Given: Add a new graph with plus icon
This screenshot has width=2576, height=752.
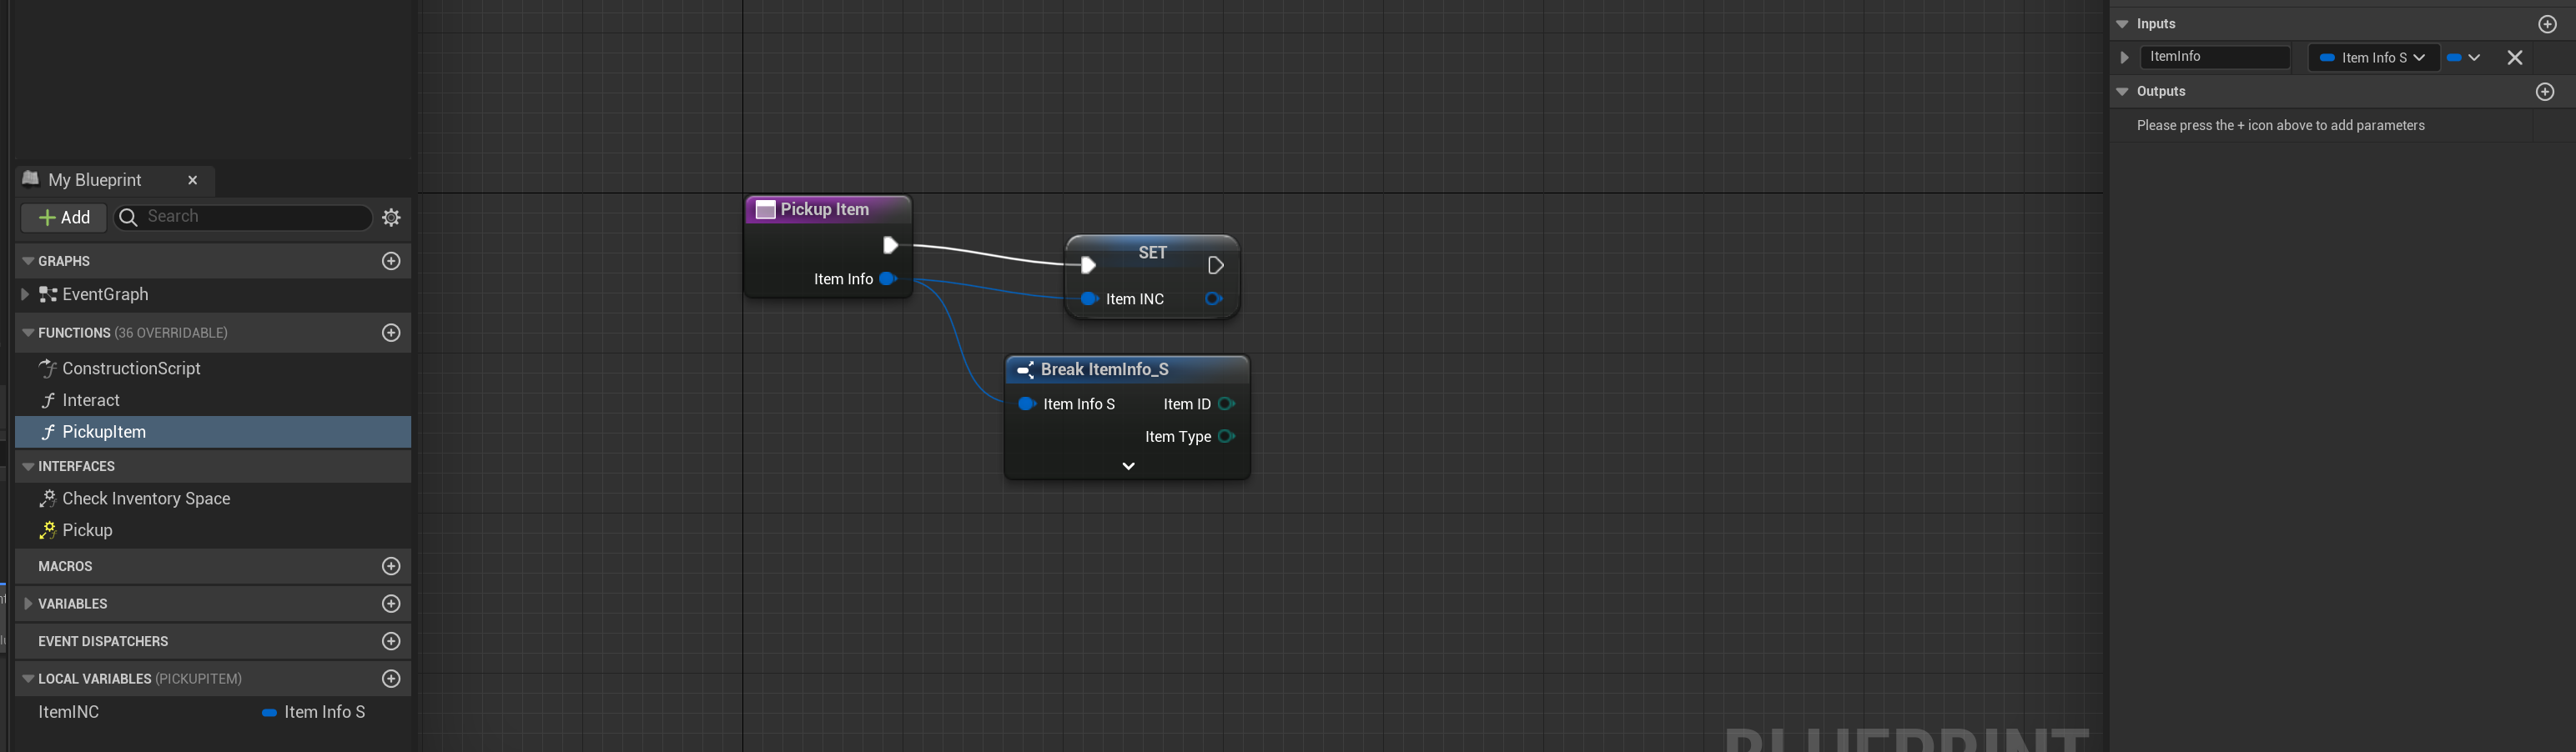Looking at the screenshot, I should pos(391,261).
